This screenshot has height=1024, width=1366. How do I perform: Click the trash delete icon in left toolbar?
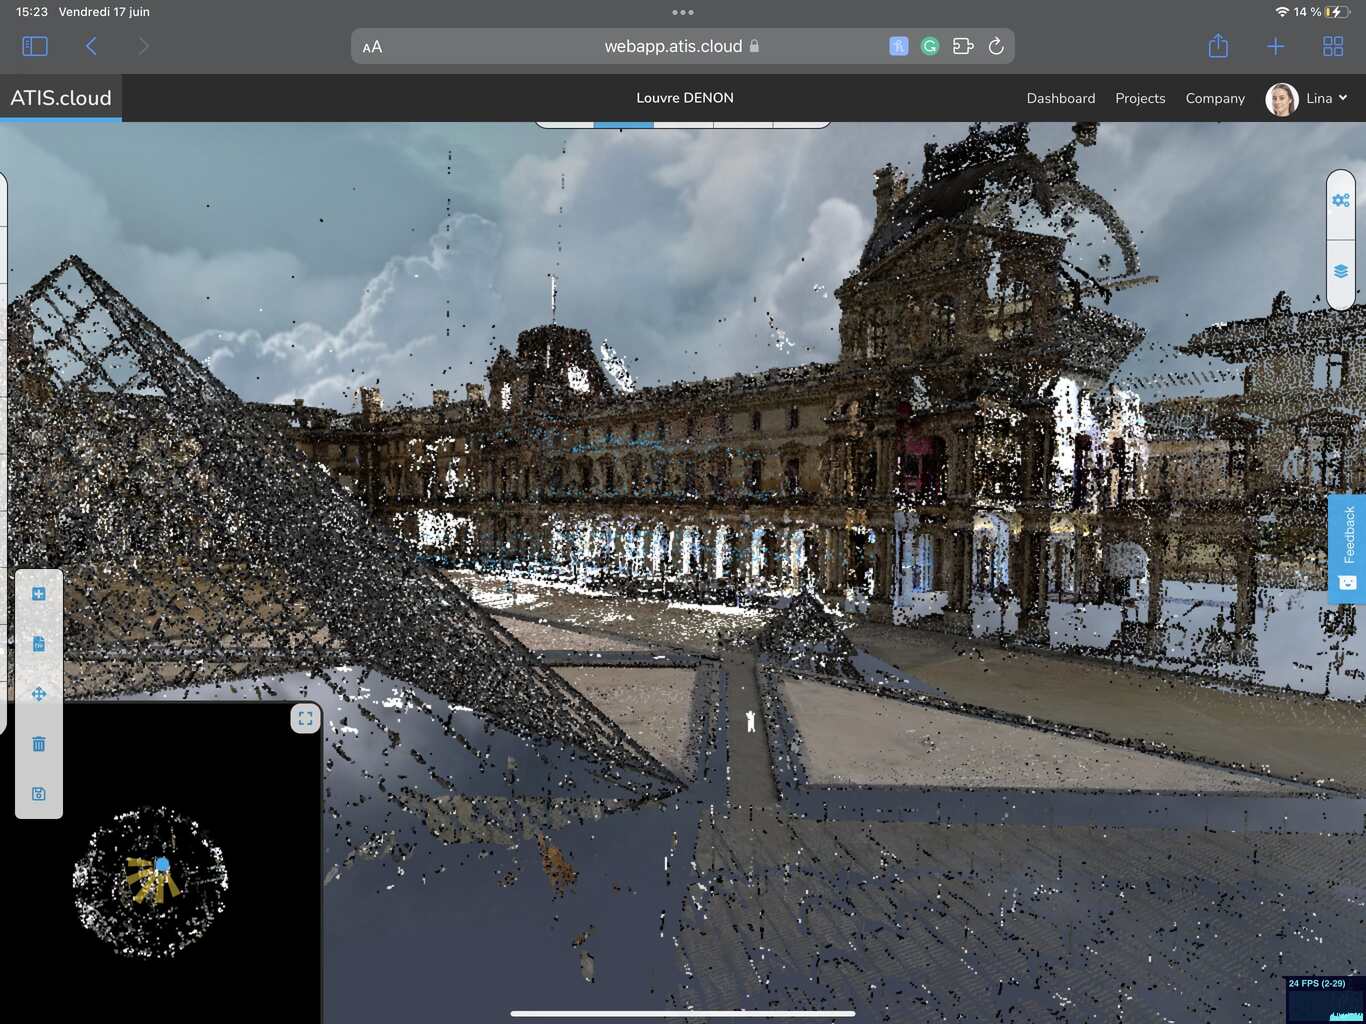38,743
